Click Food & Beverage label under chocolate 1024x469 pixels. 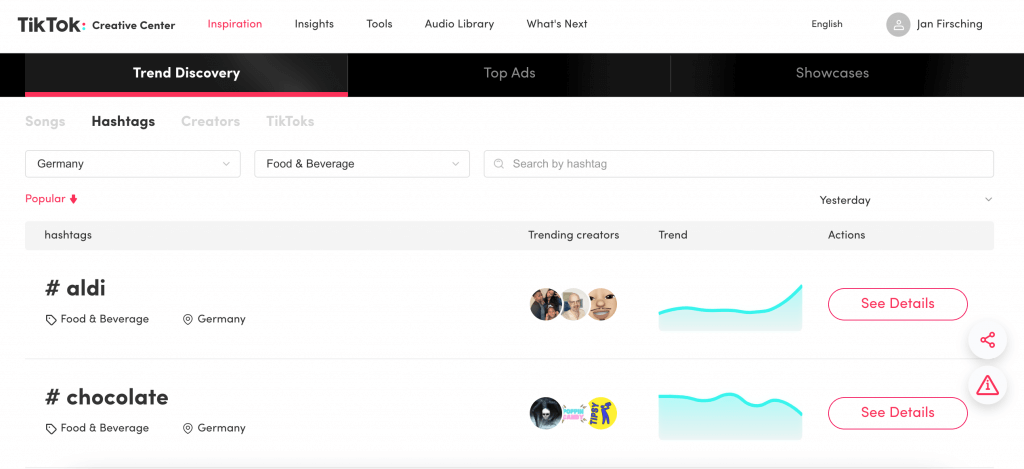tap(104, 429)
